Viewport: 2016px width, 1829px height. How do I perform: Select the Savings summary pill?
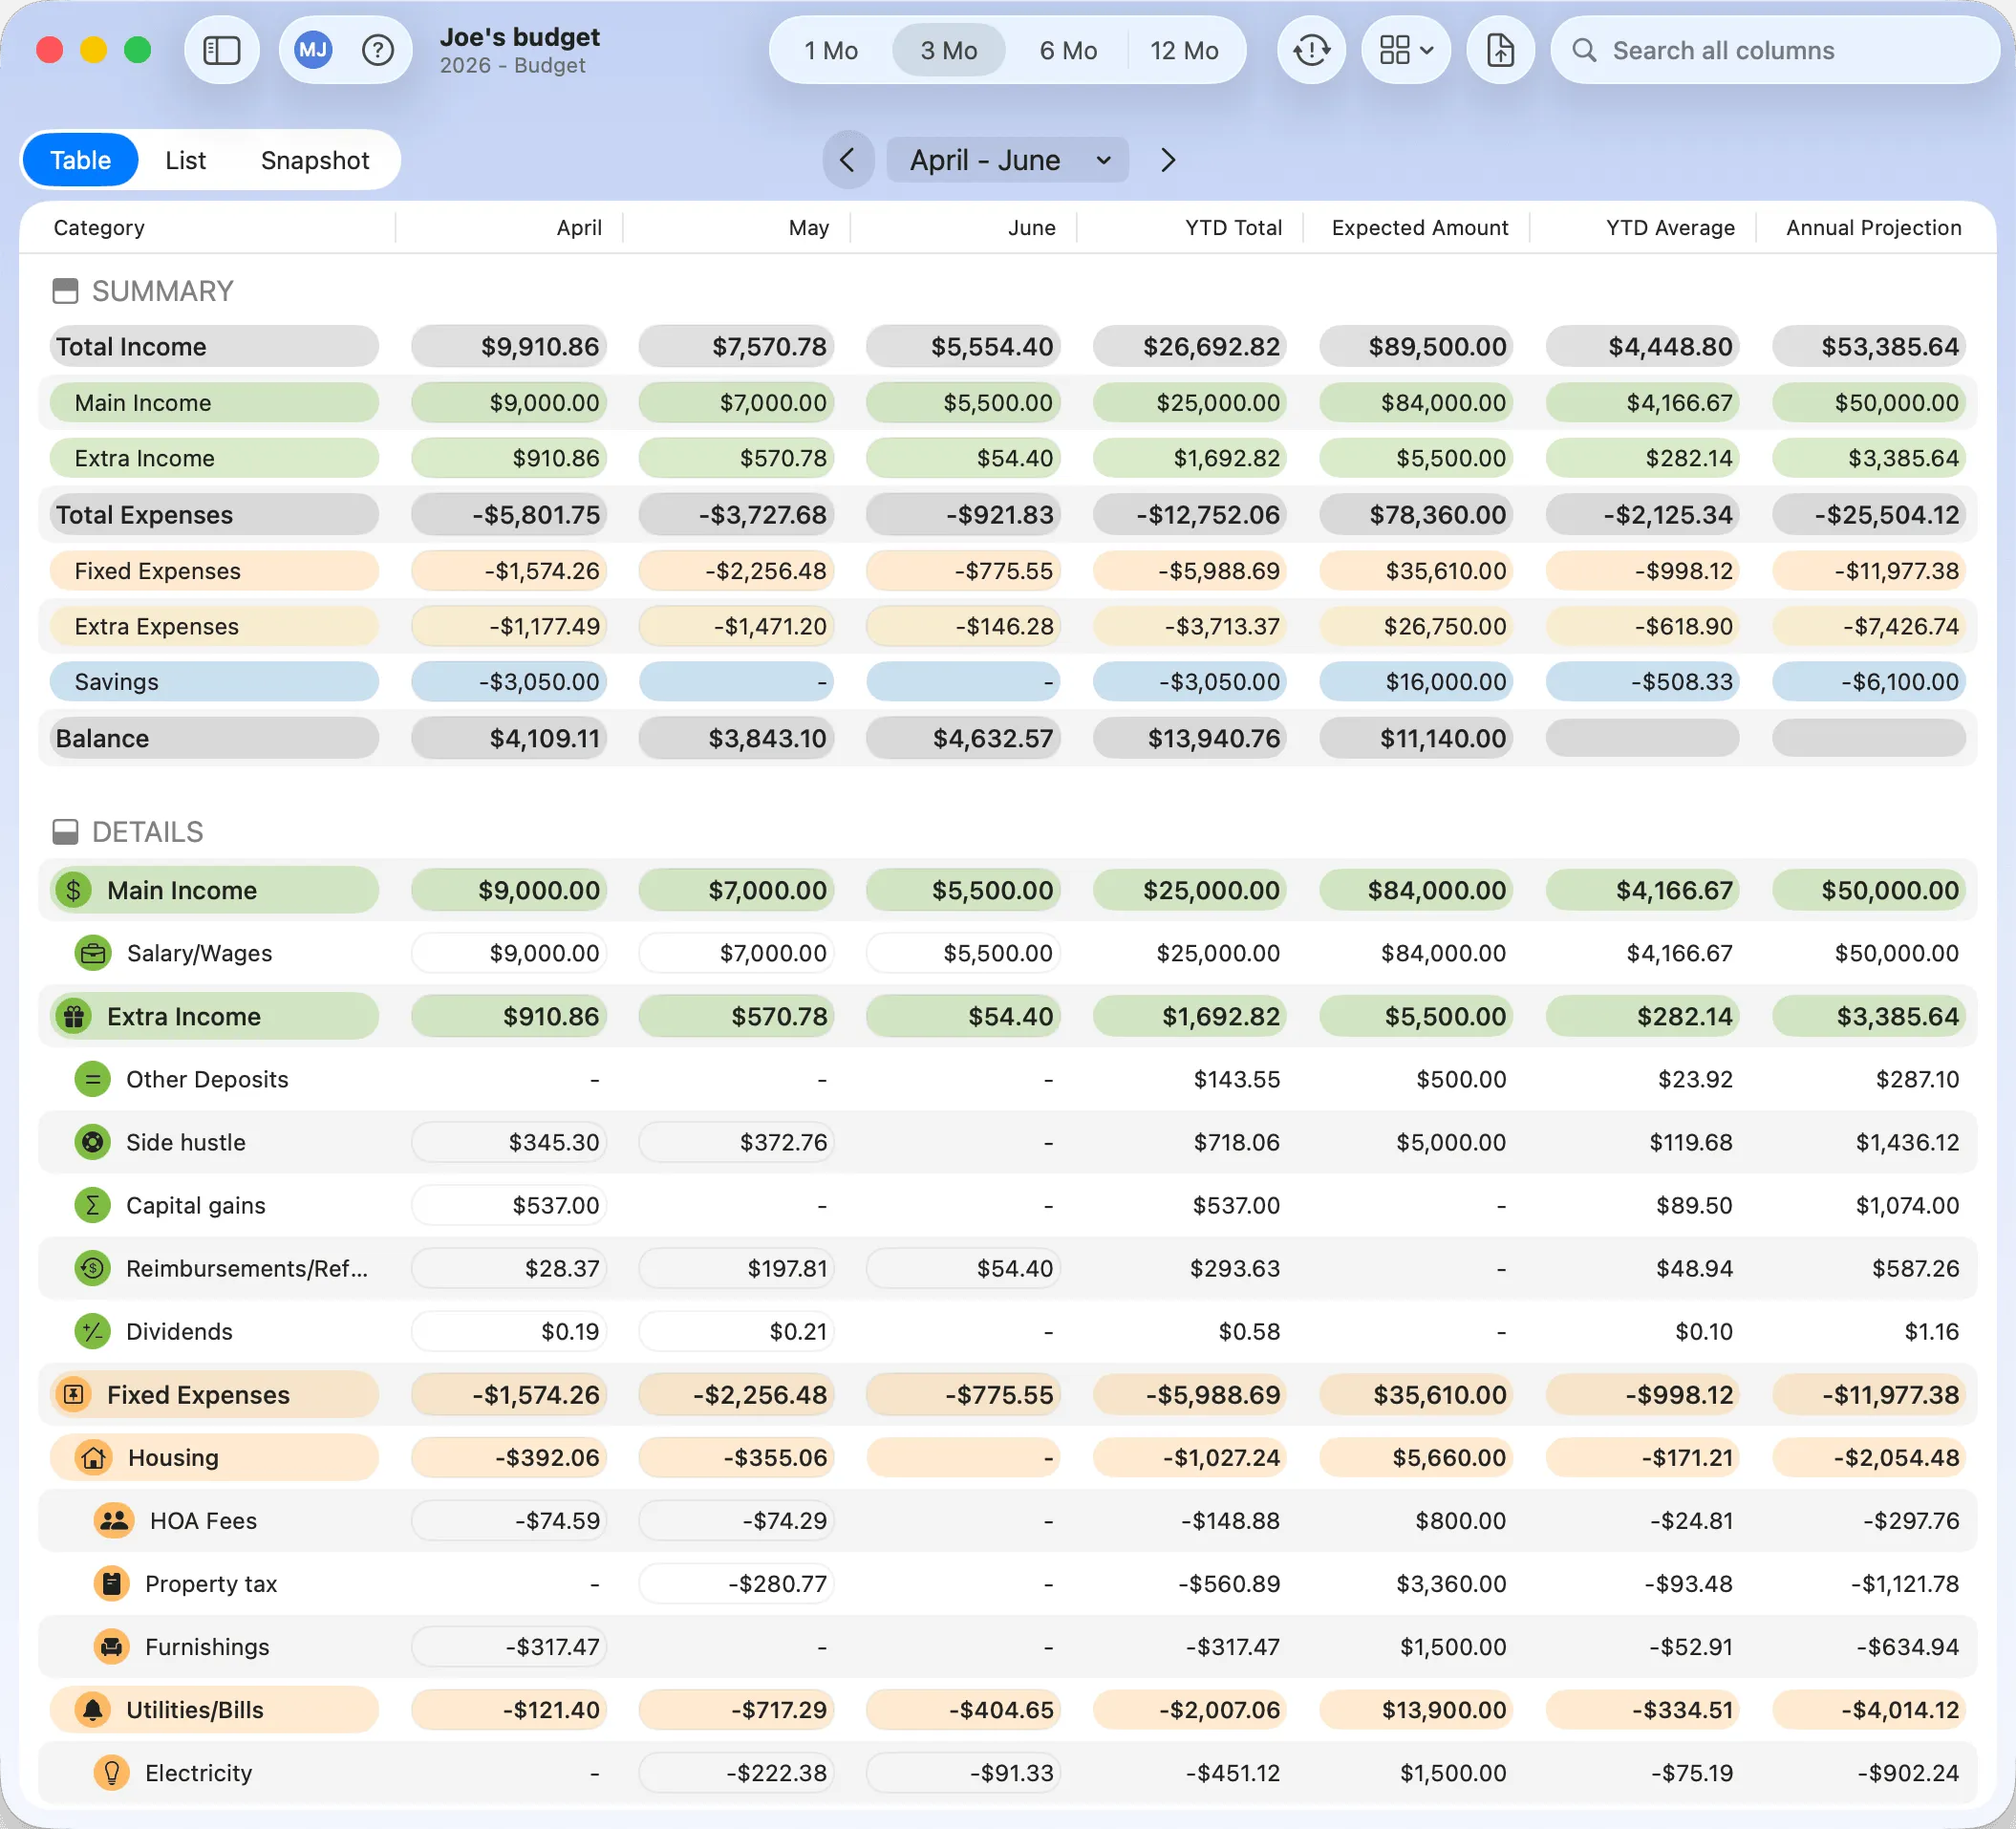click(x=214, y=682)
